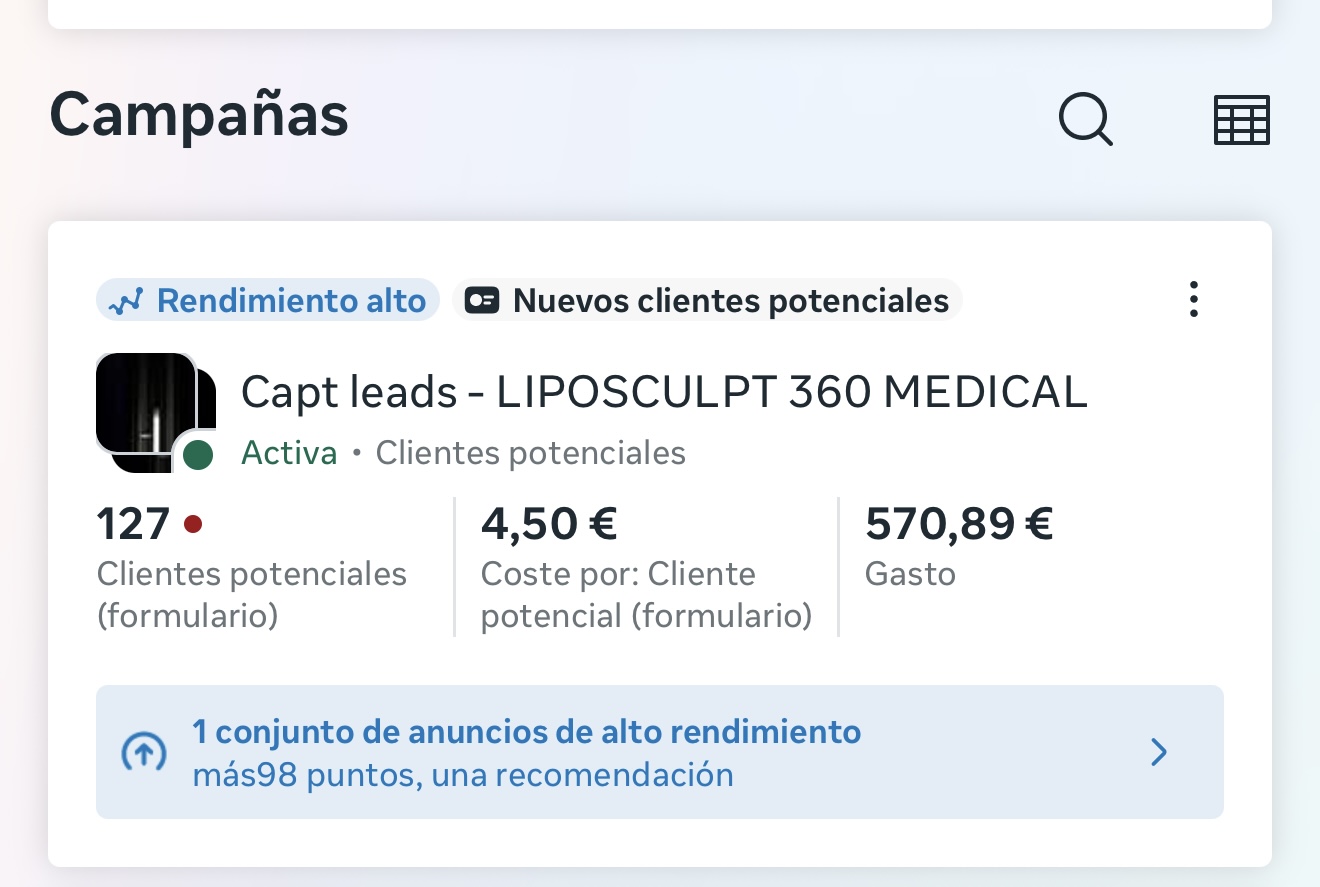Open the campaigns search magnifier icon
The height and width of the screenshot is (887, 1320).
1086,120
